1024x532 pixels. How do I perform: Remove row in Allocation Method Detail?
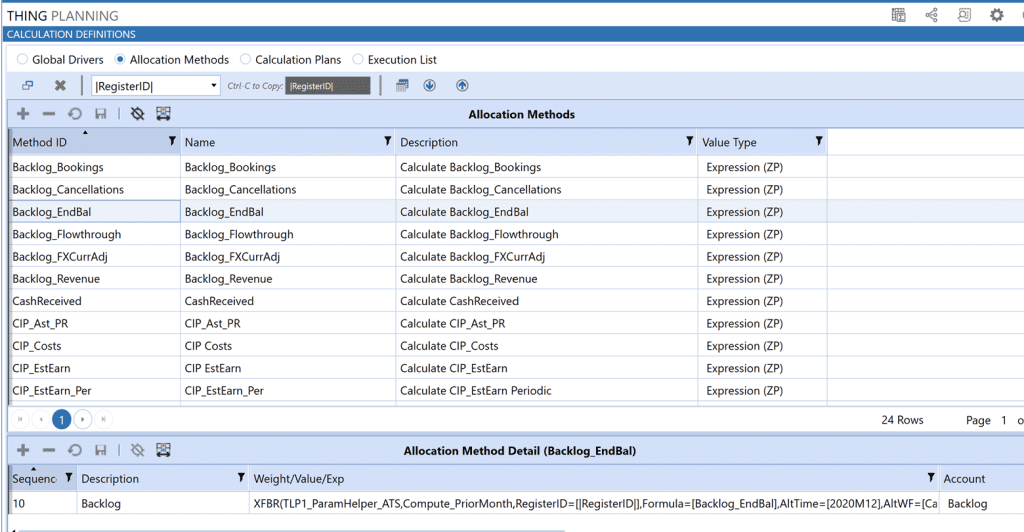point(49,450)
